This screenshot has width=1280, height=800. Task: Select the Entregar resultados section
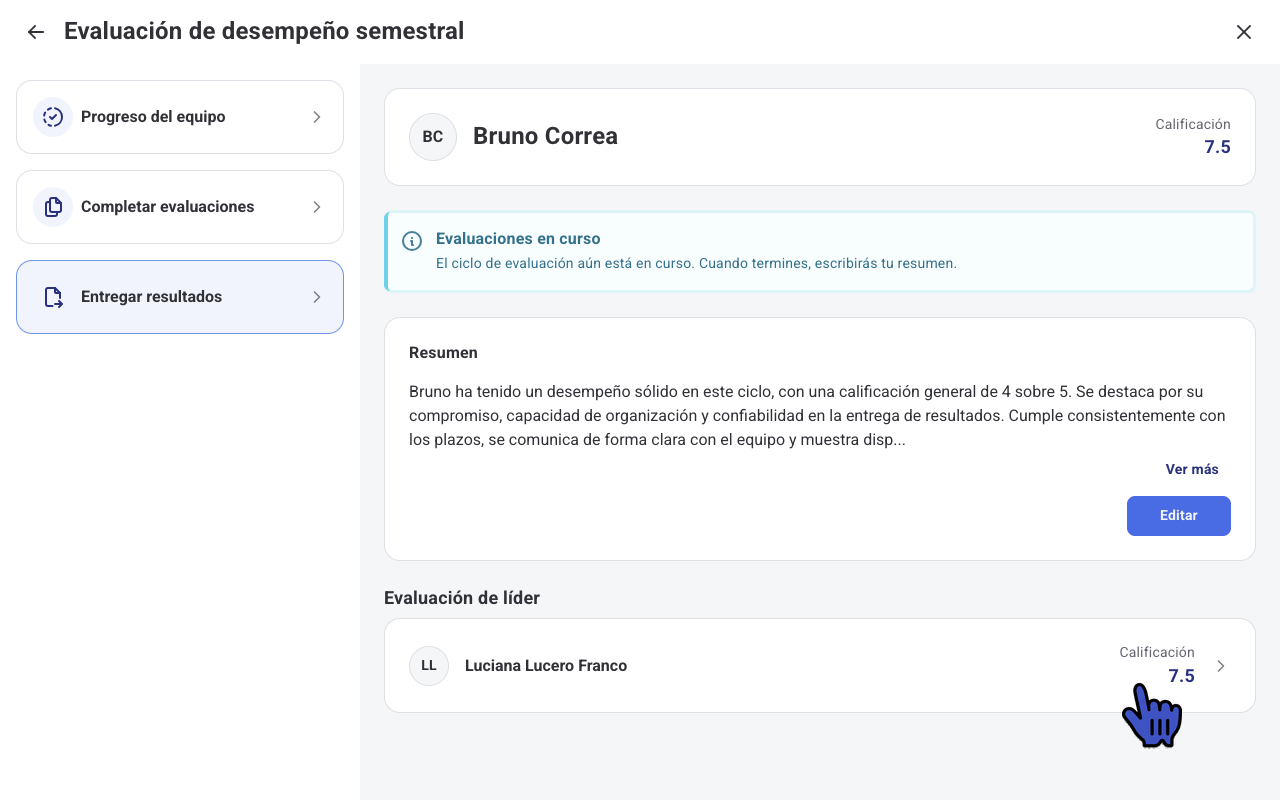[180, 297]
